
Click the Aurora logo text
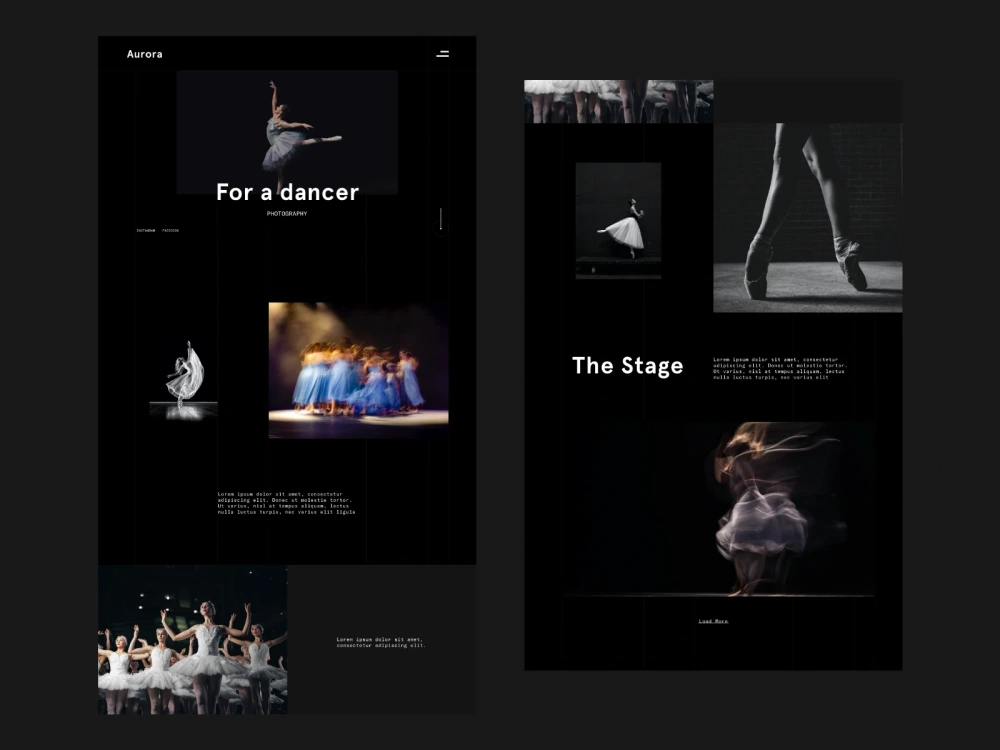pos(145,54)
